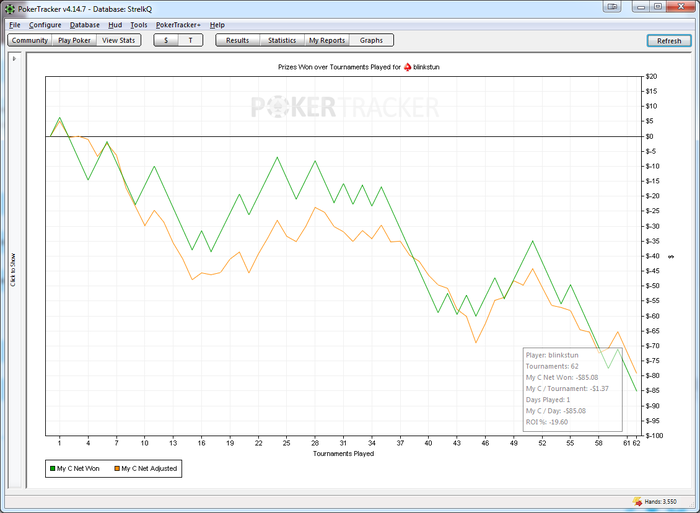The width and height of the screenshot is (700, 513).
Task: Click 'My C / Day: -$85.08' in the tooltip
Action: point(556,411)
